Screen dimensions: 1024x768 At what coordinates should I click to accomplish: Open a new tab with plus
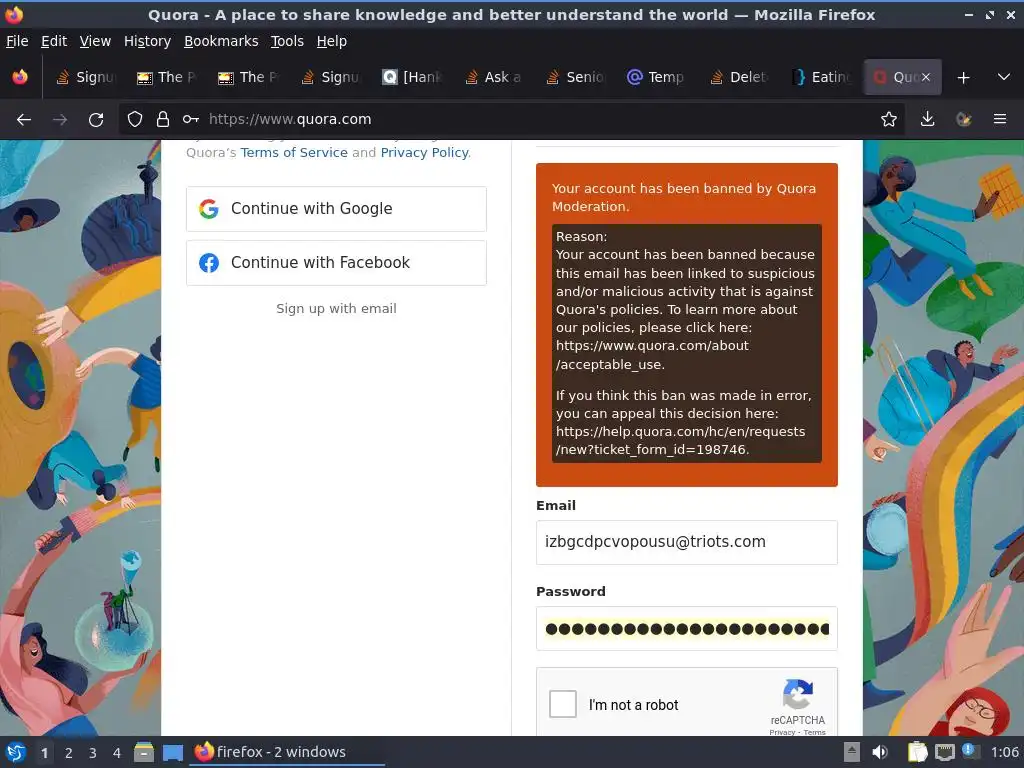click(x=963, y=78)
